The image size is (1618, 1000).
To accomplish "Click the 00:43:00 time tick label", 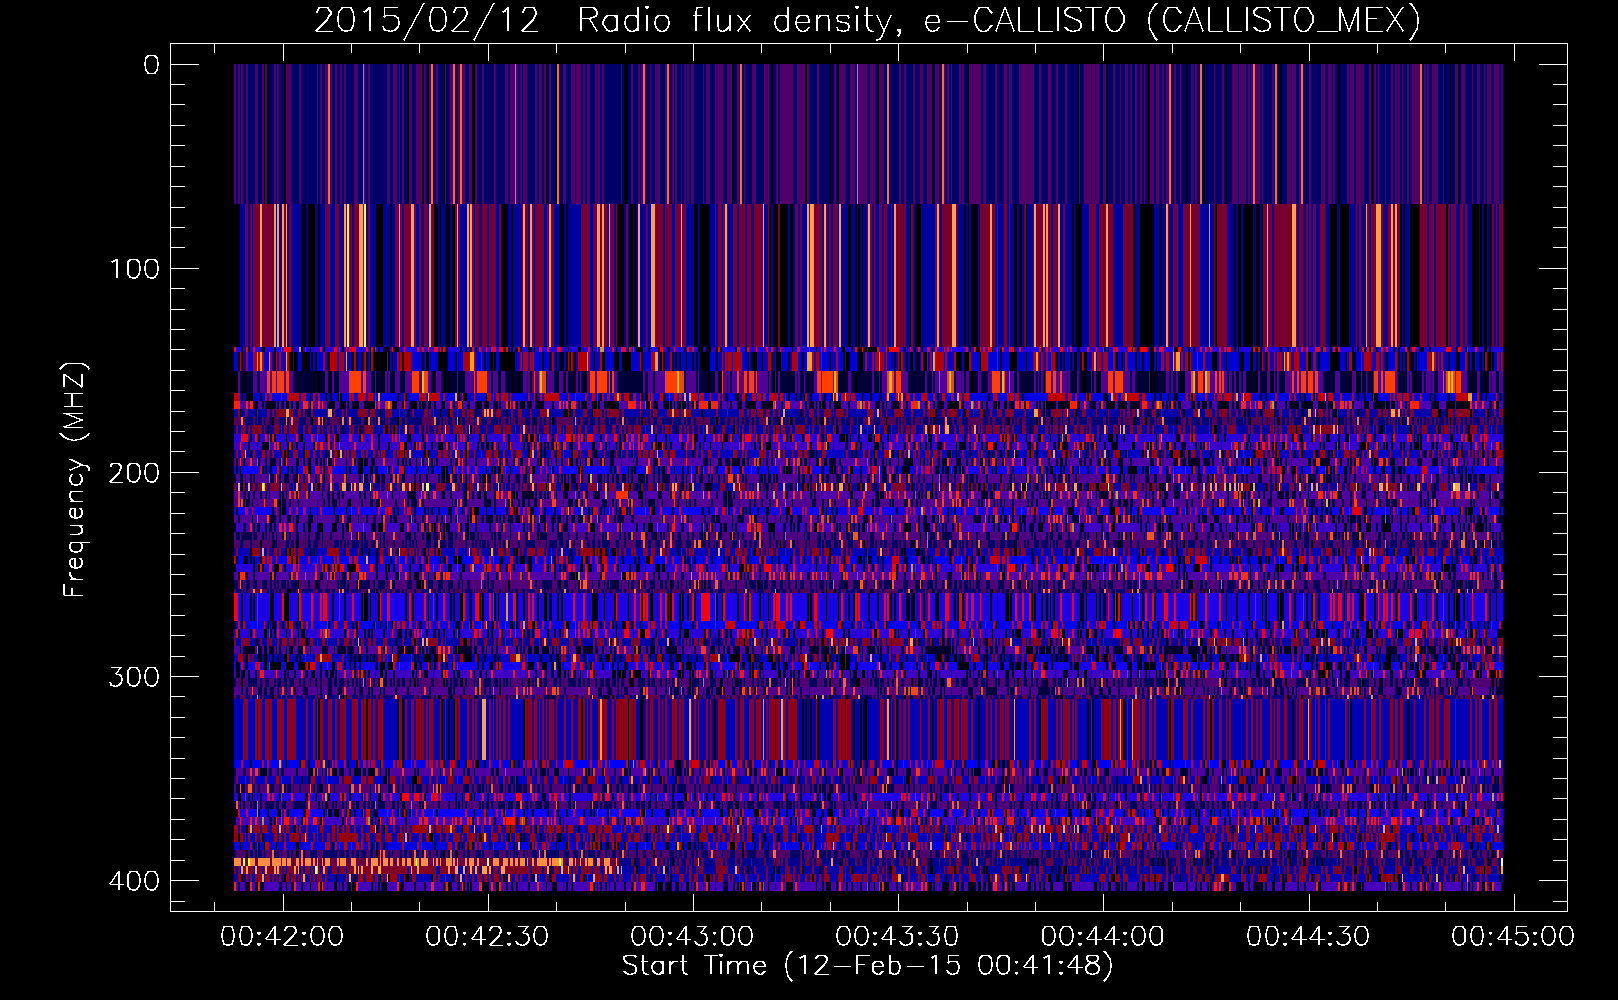I will click(x=692, y=937).
